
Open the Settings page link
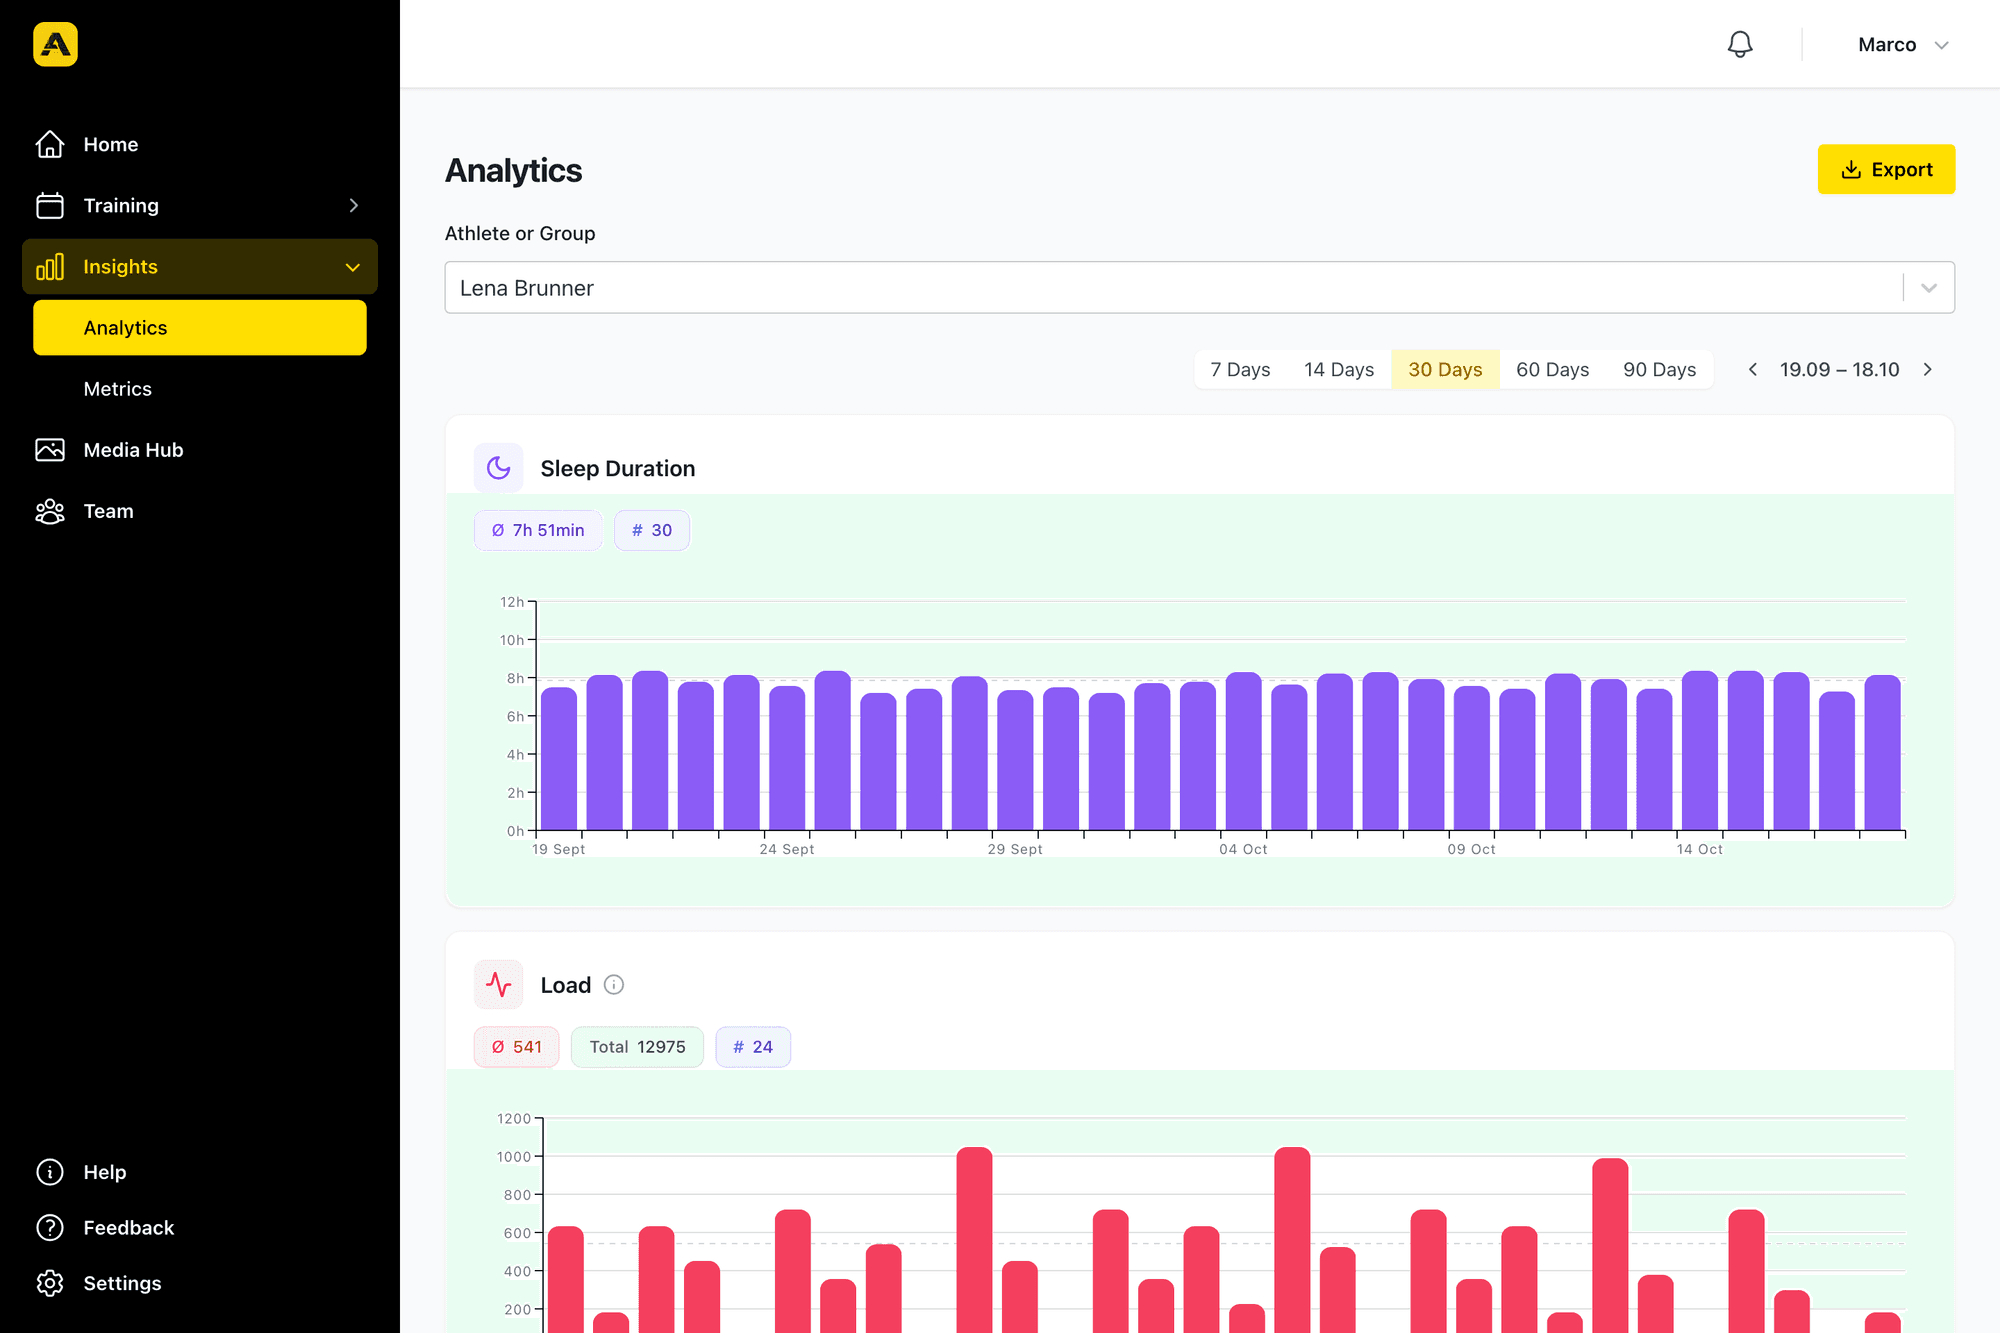[122, 1283]
